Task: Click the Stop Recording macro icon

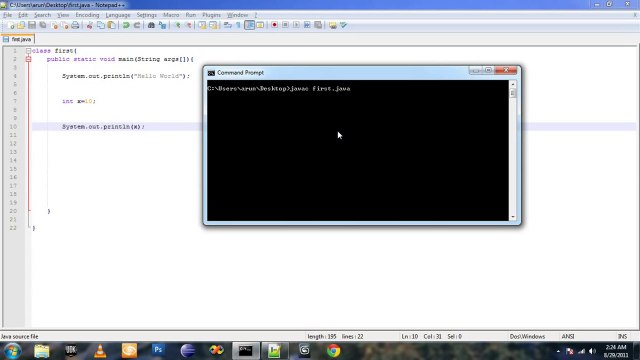Action: click(285, 25)
